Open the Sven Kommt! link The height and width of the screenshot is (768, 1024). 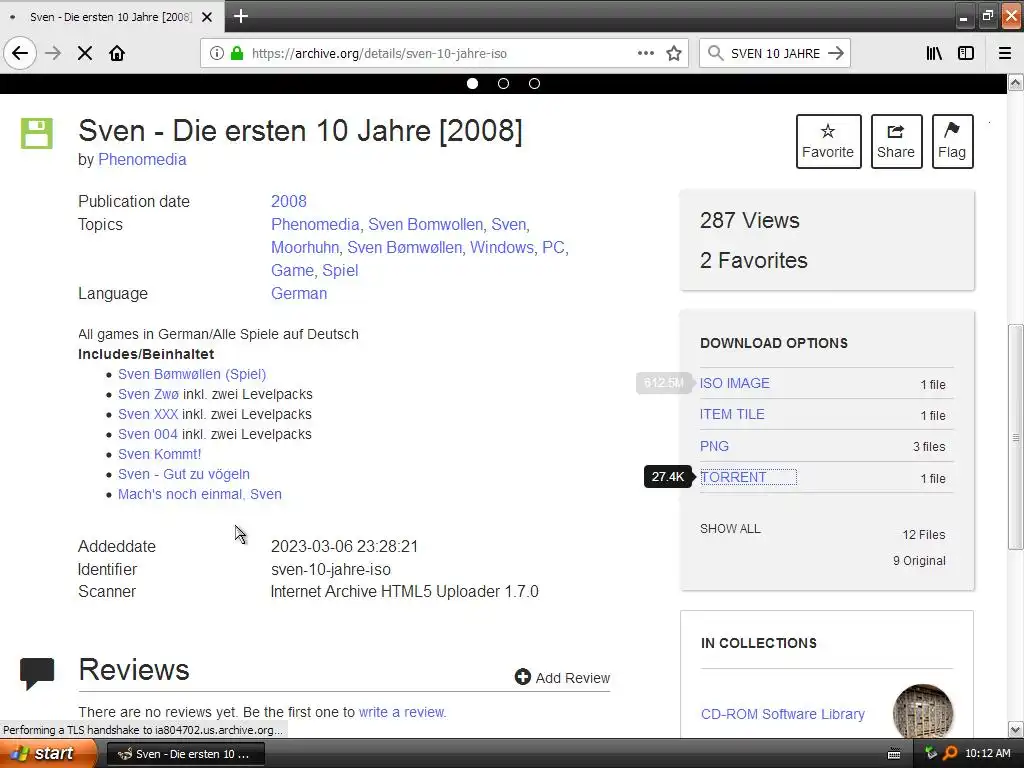[x=159, y=455]
